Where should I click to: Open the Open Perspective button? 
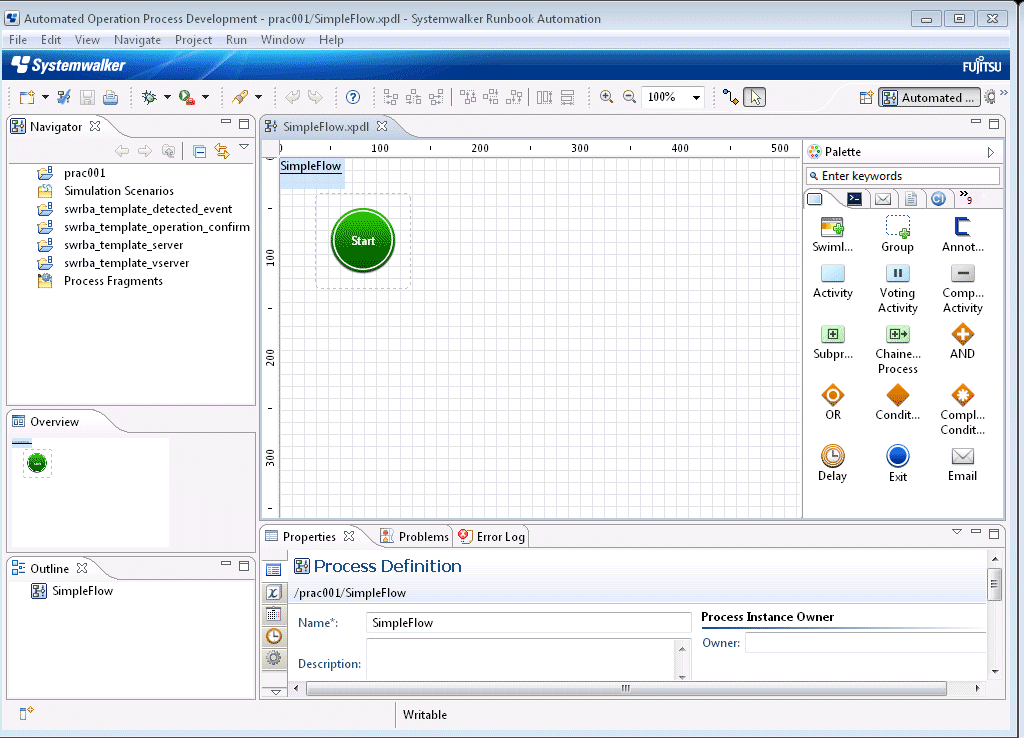[866, 97]
